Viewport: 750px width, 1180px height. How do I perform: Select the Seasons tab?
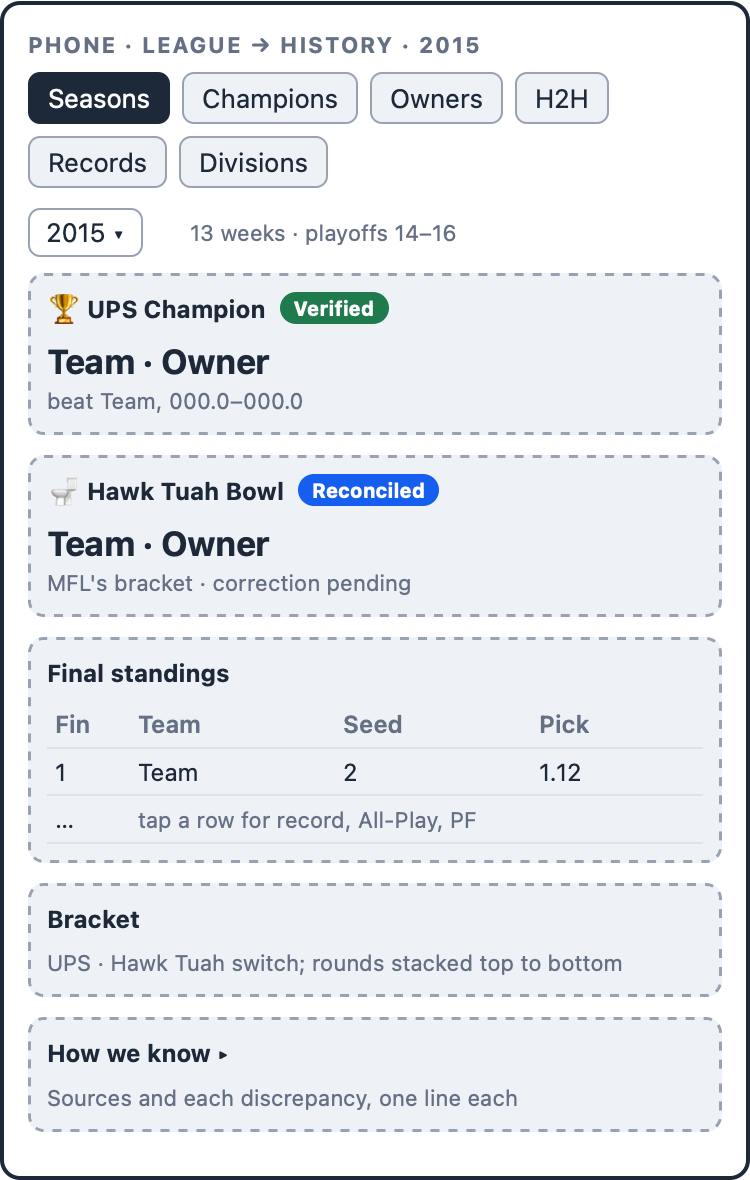[x=99, y=98]
